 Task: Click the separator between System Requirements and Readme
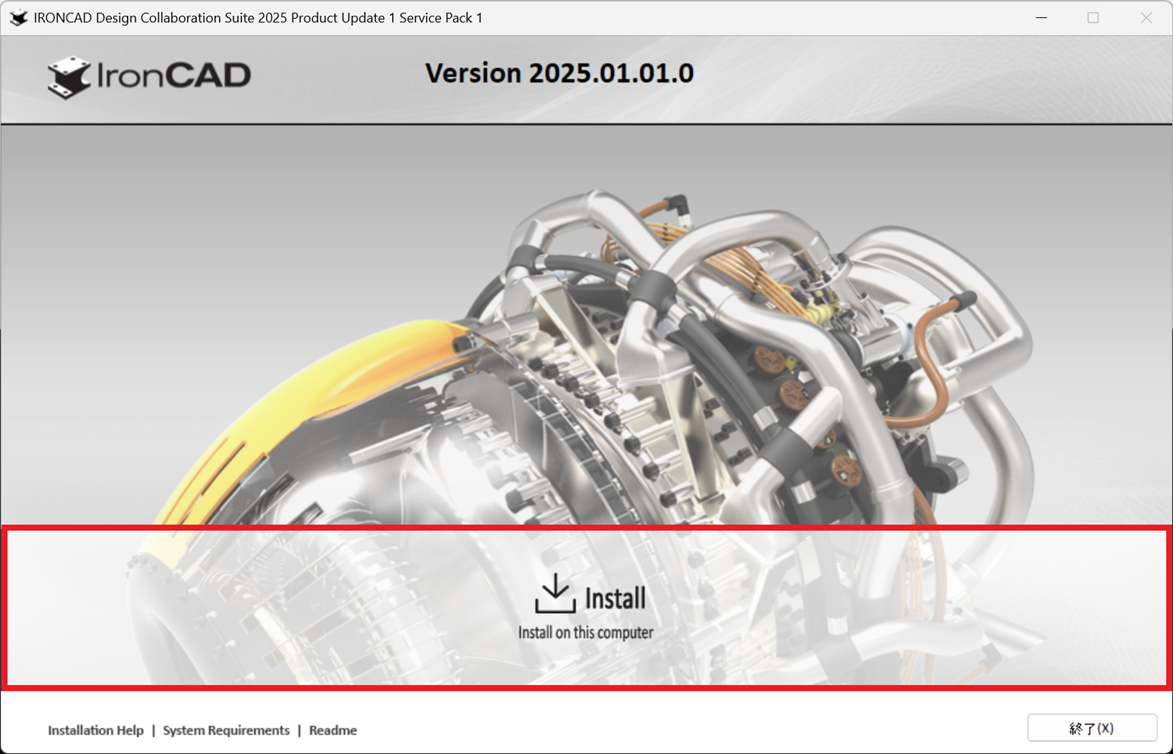pos(299,730)
